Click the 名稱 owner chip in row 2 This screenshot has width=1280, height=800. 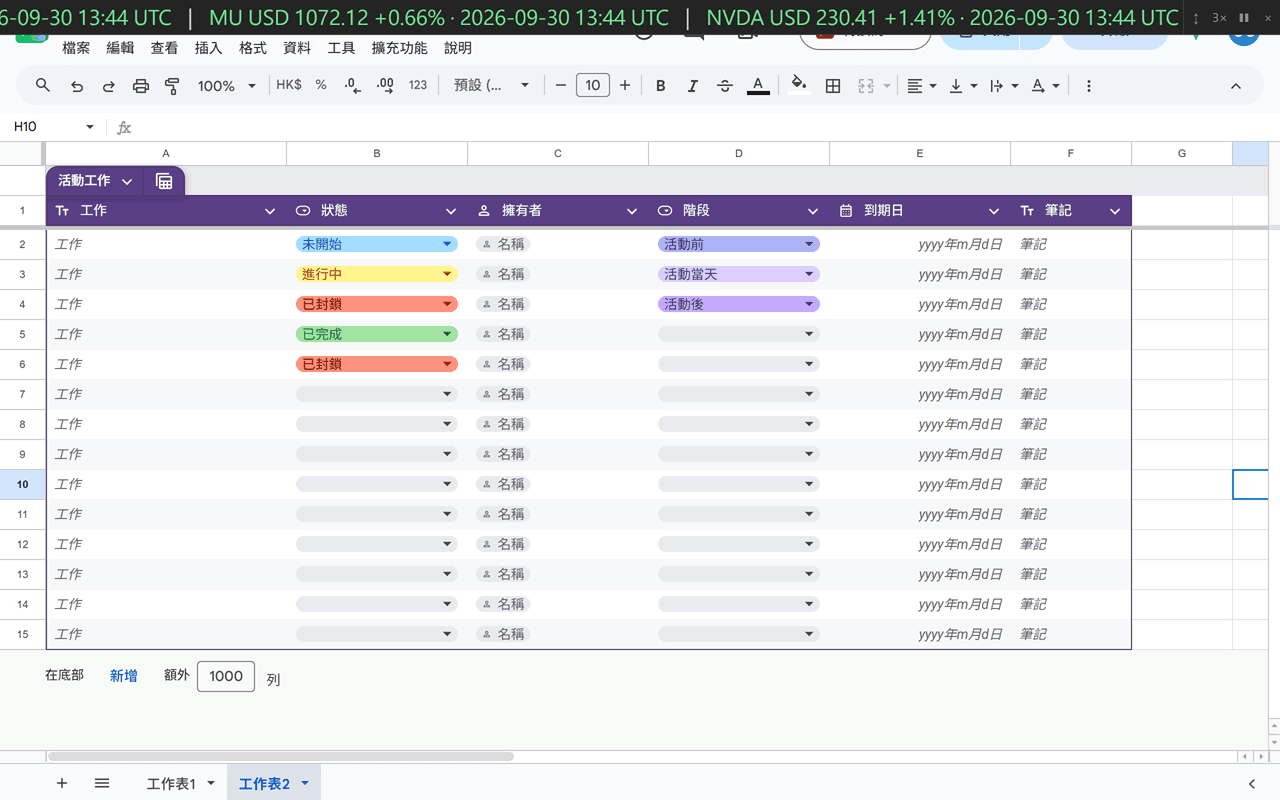[503, 244]
